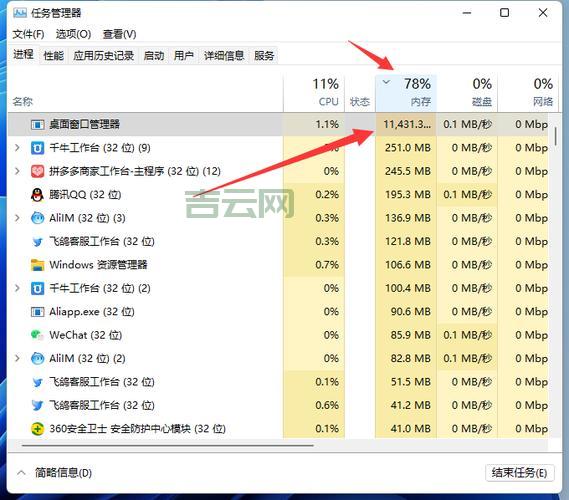Click the 腾讯QQ penguin icon
569x500 pixels.
(37, 195)
